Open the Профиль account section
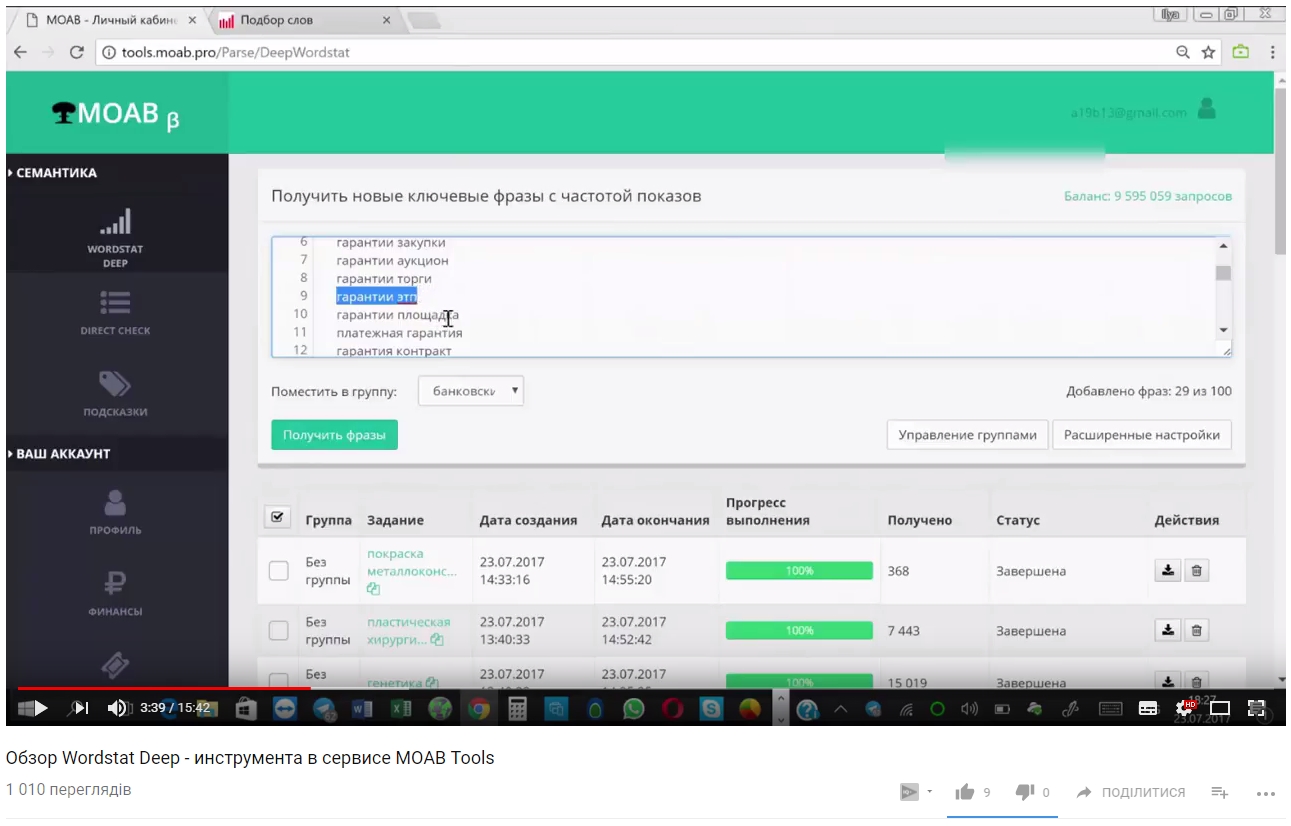 (115, 511)
